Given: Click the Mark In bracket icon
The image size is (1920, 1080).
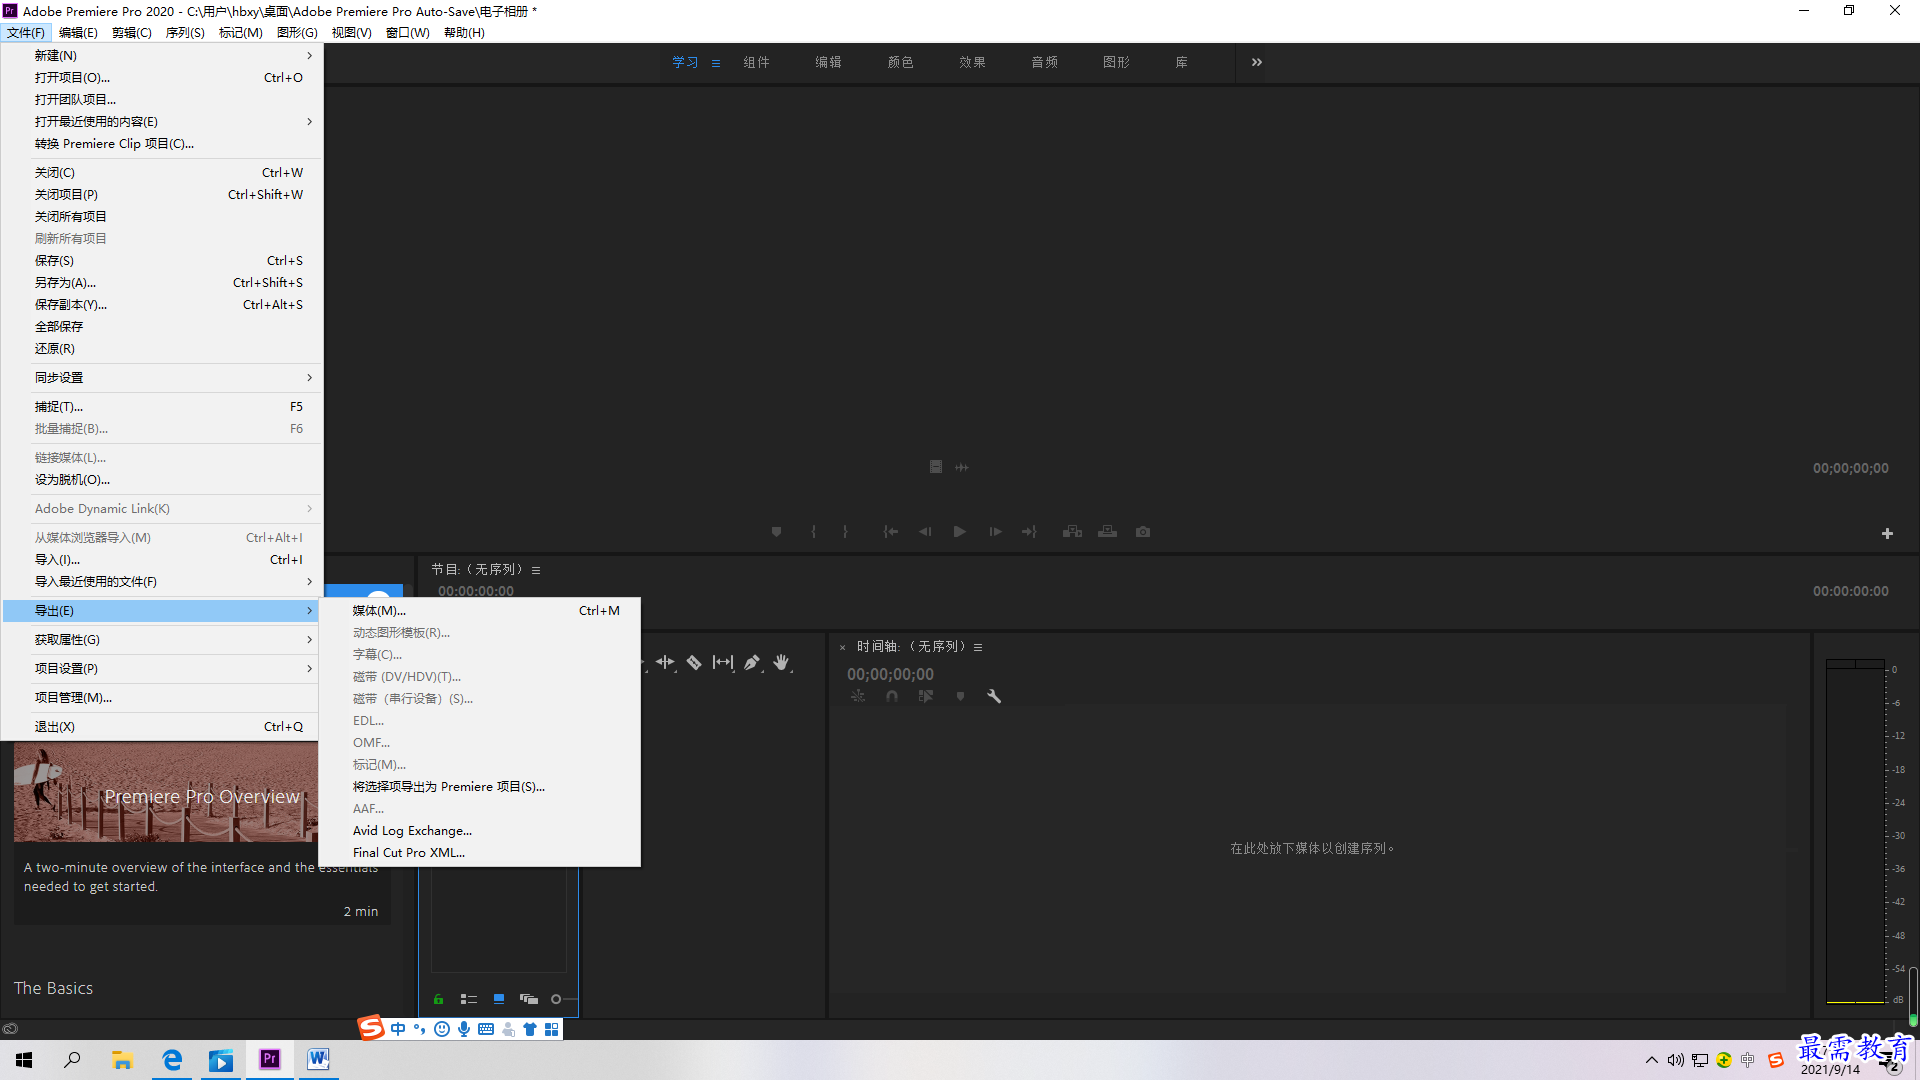Looking at the screenshot, I should [813, 532].
